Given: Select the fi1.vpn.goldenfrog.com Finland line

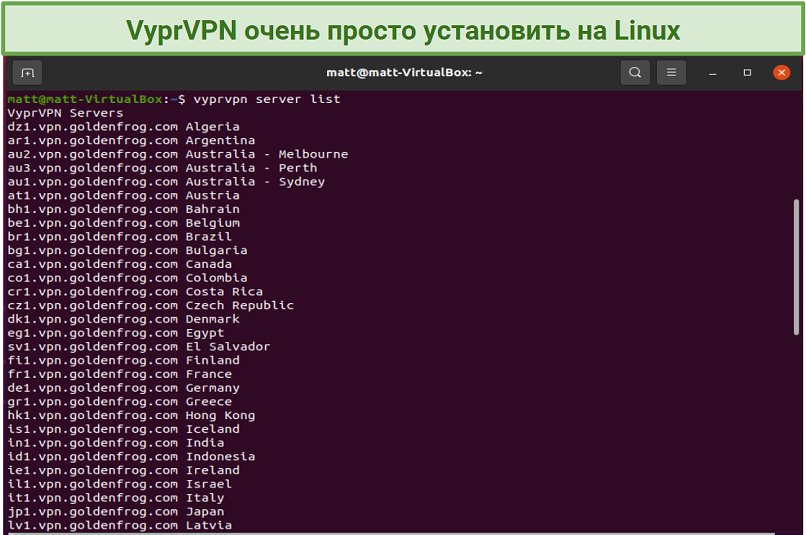Looking at the screenshot, I should click(123, 361).
